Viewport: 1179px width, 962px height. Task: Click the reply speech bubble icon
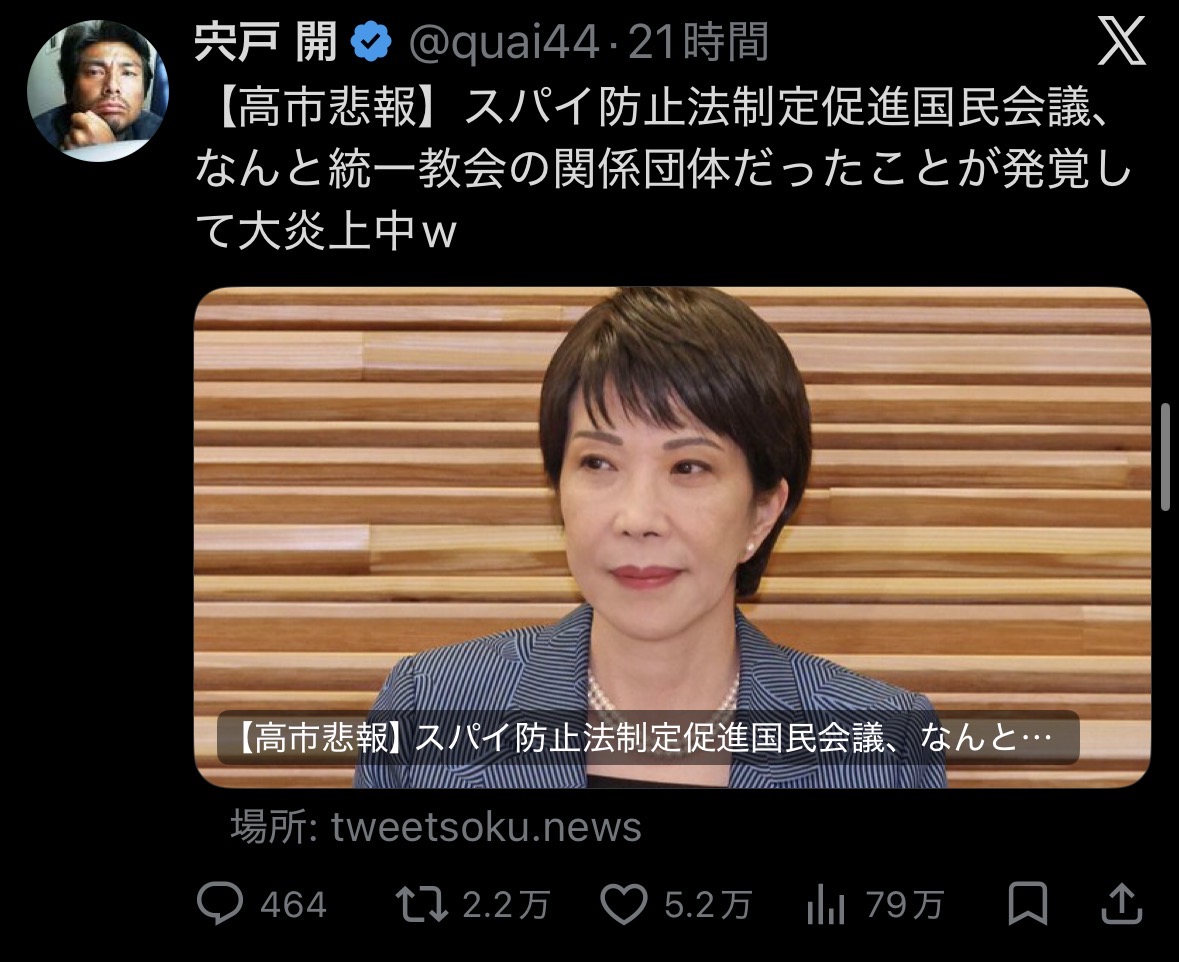pos(220,903)
